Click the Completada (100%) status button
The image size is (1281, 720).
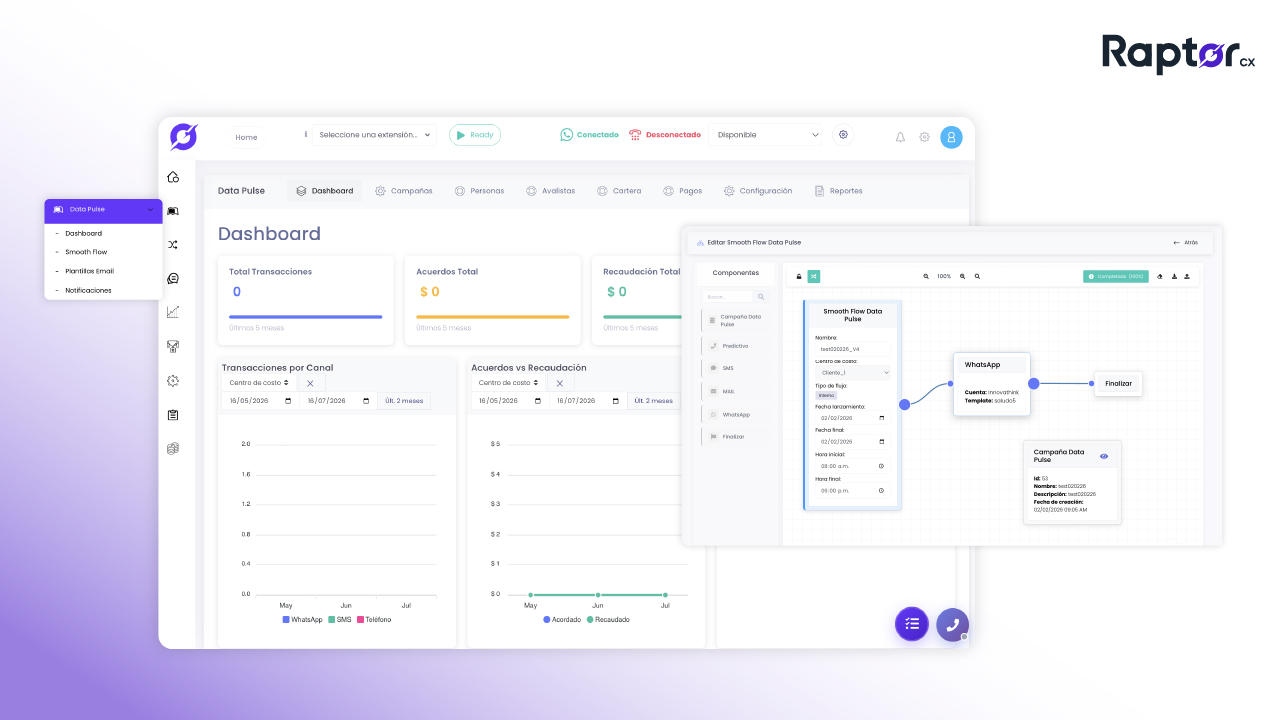(1116, 276)
